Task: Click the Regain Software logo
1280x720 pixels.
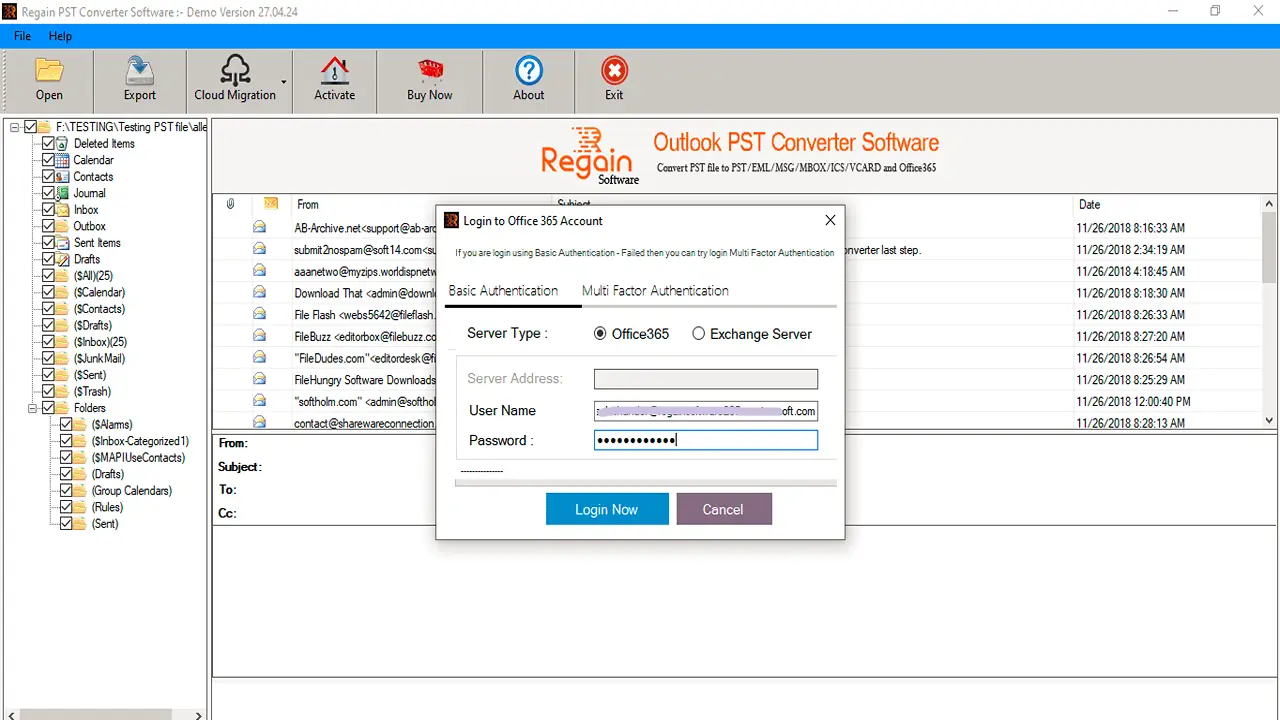Action: point(591,156)
